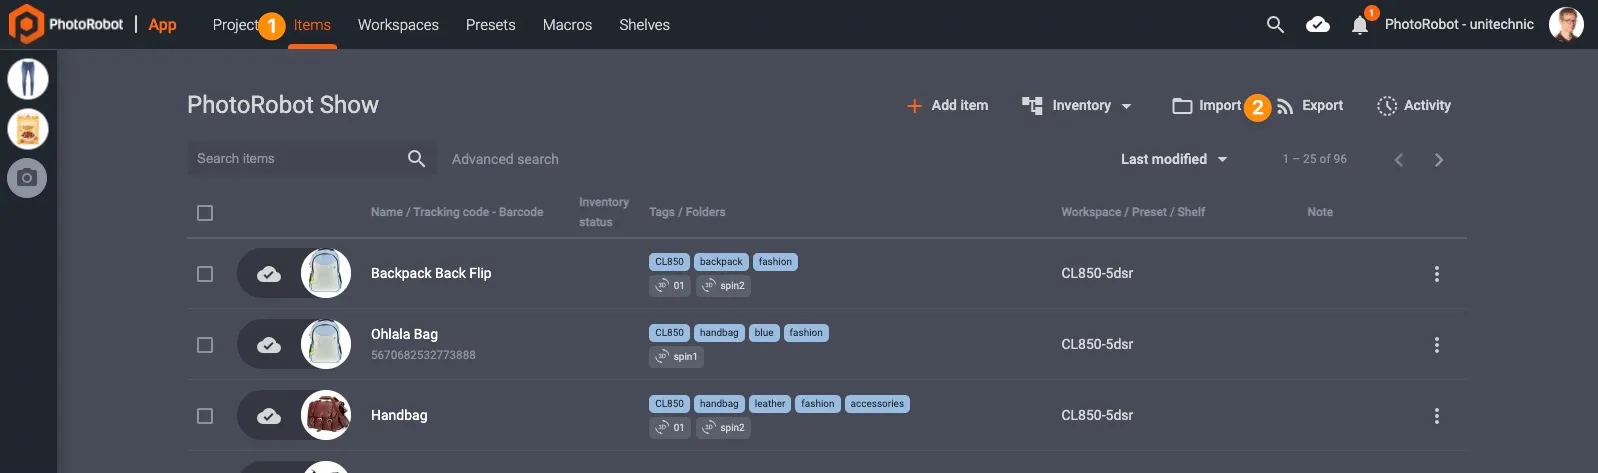Open more options for Backpack Back Flip
The height and width of the screenshot is (473, 1598).
1437,274
